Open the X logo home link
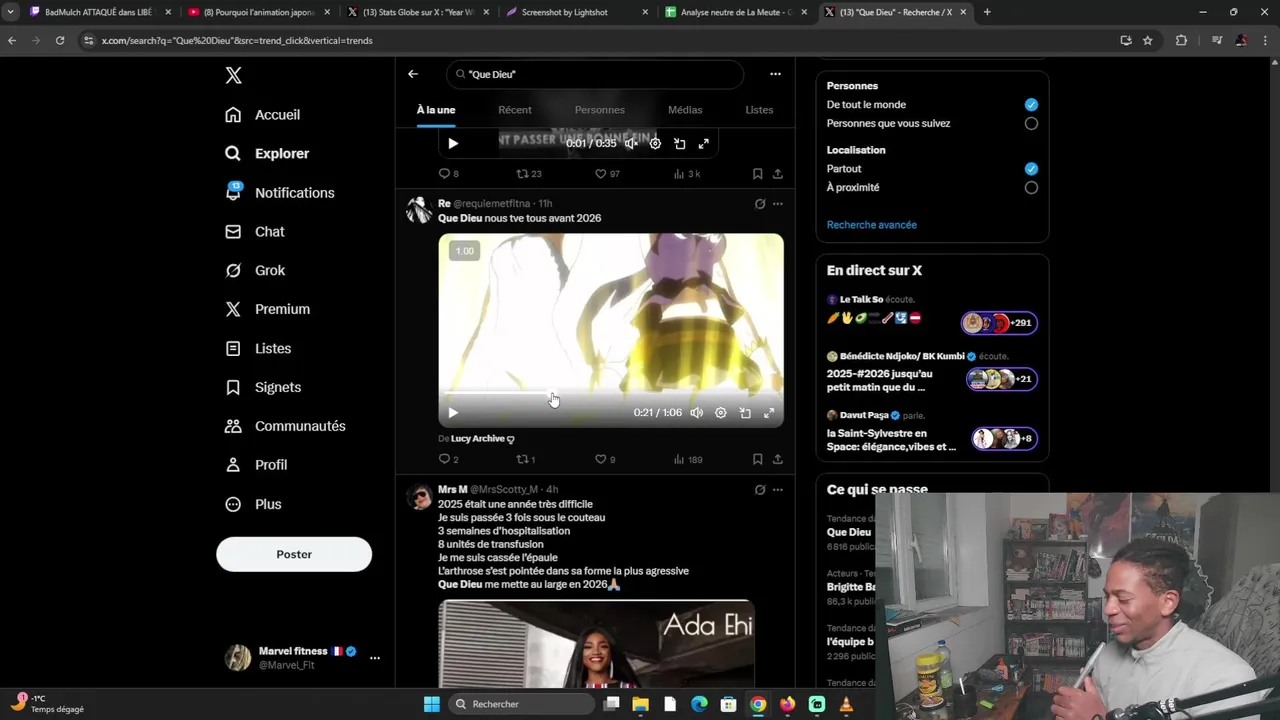 point(233,76)
